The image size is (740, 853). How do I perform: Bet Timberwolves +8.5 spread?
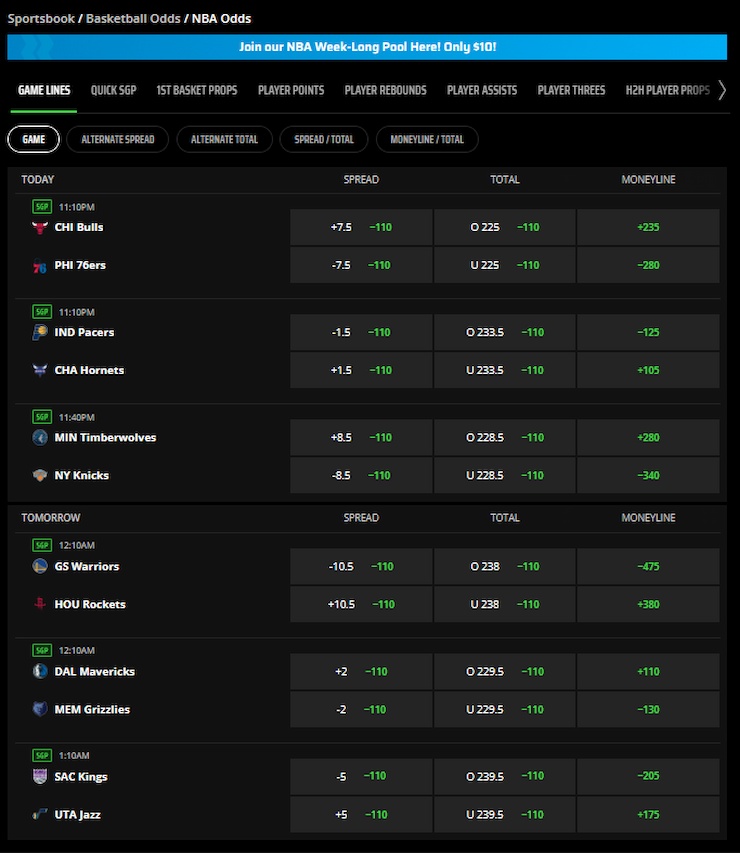[x=361, y=437]
